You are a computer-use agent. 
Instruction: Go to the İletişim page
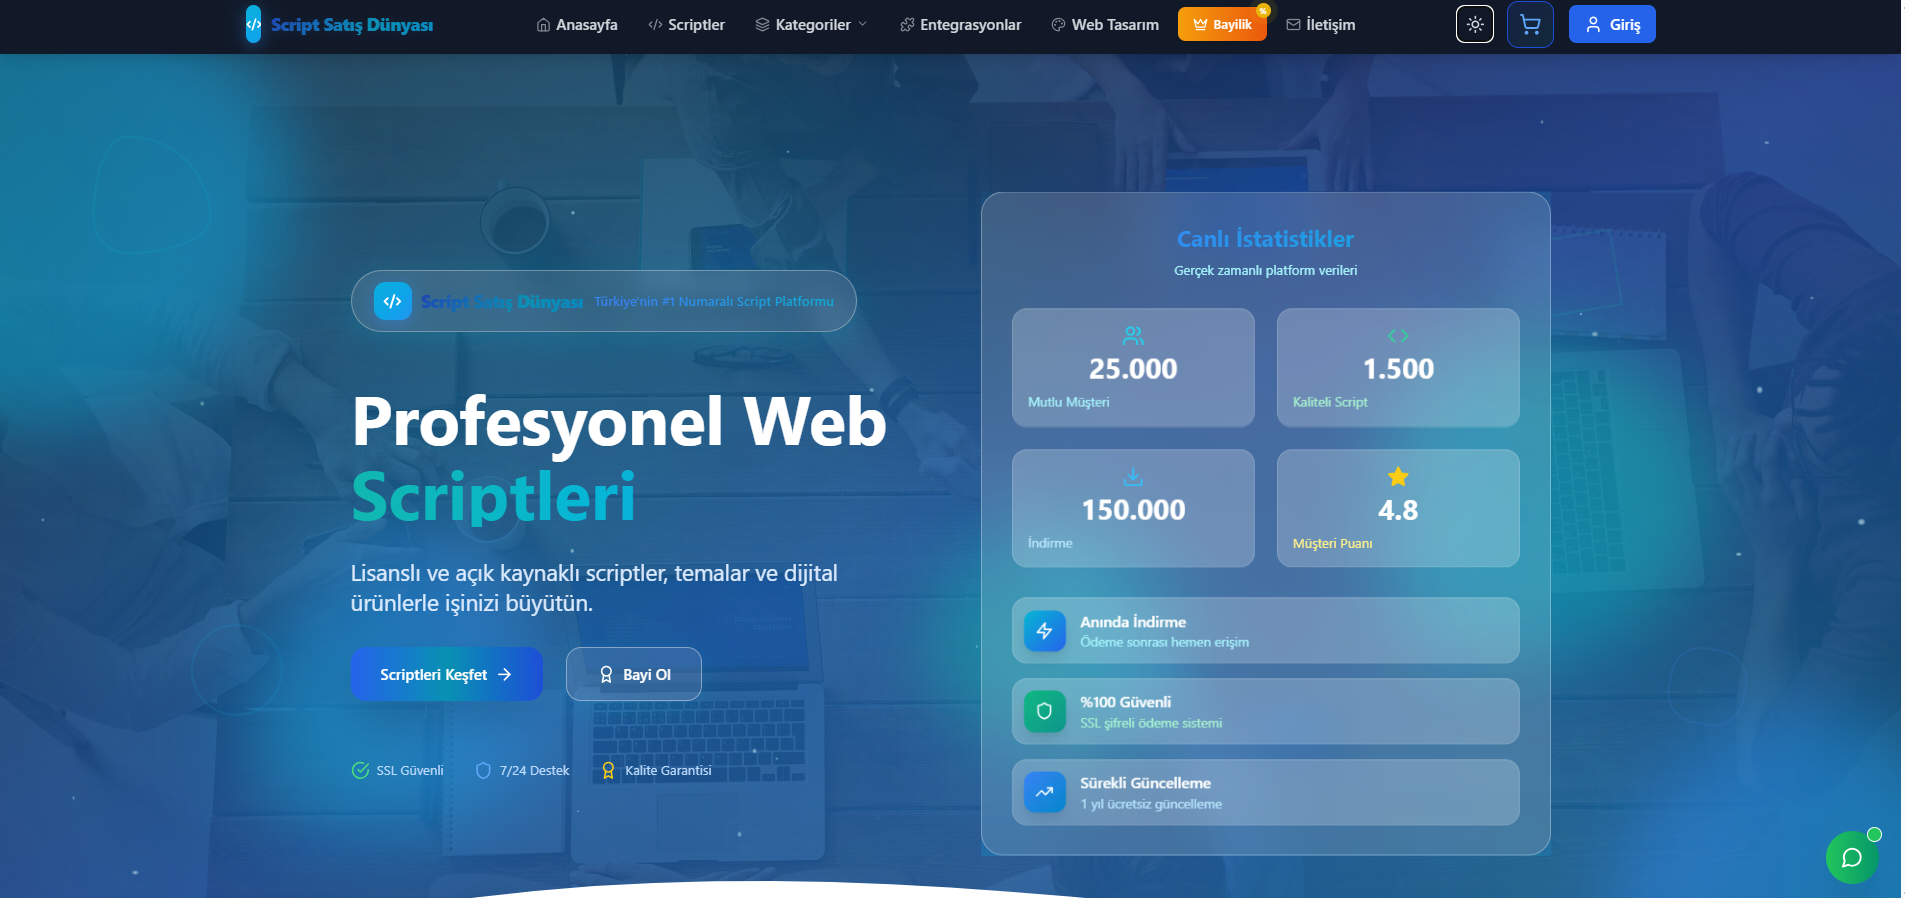point(1321,25)
